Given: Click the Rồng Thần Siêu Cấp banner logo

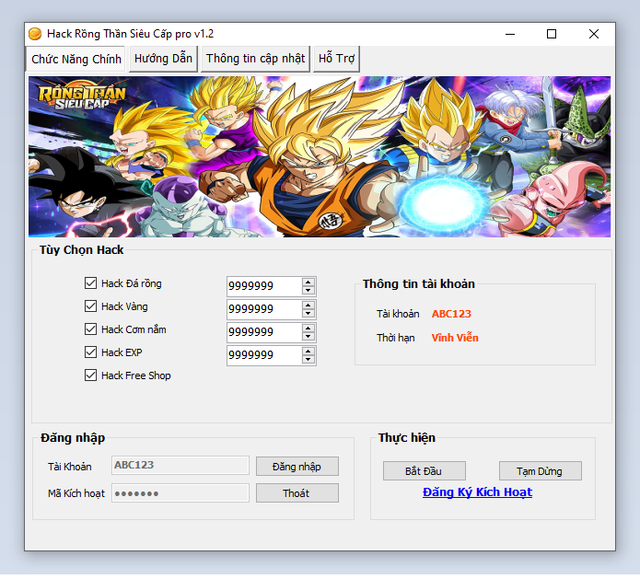Looking at the screenshot, I should coord(72,98).
